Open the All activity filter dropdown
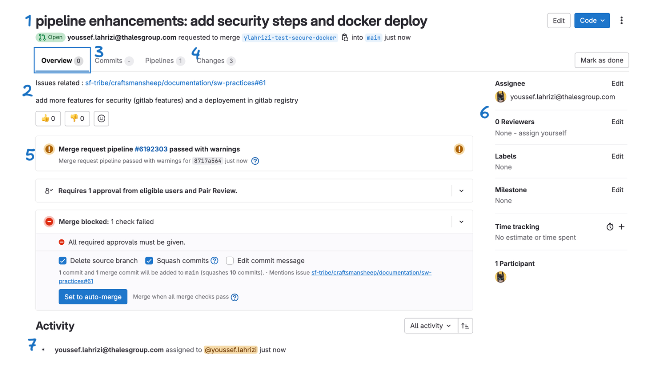This screenshot has width=660, height=368. pyautogui.click(x=431, y=326)
